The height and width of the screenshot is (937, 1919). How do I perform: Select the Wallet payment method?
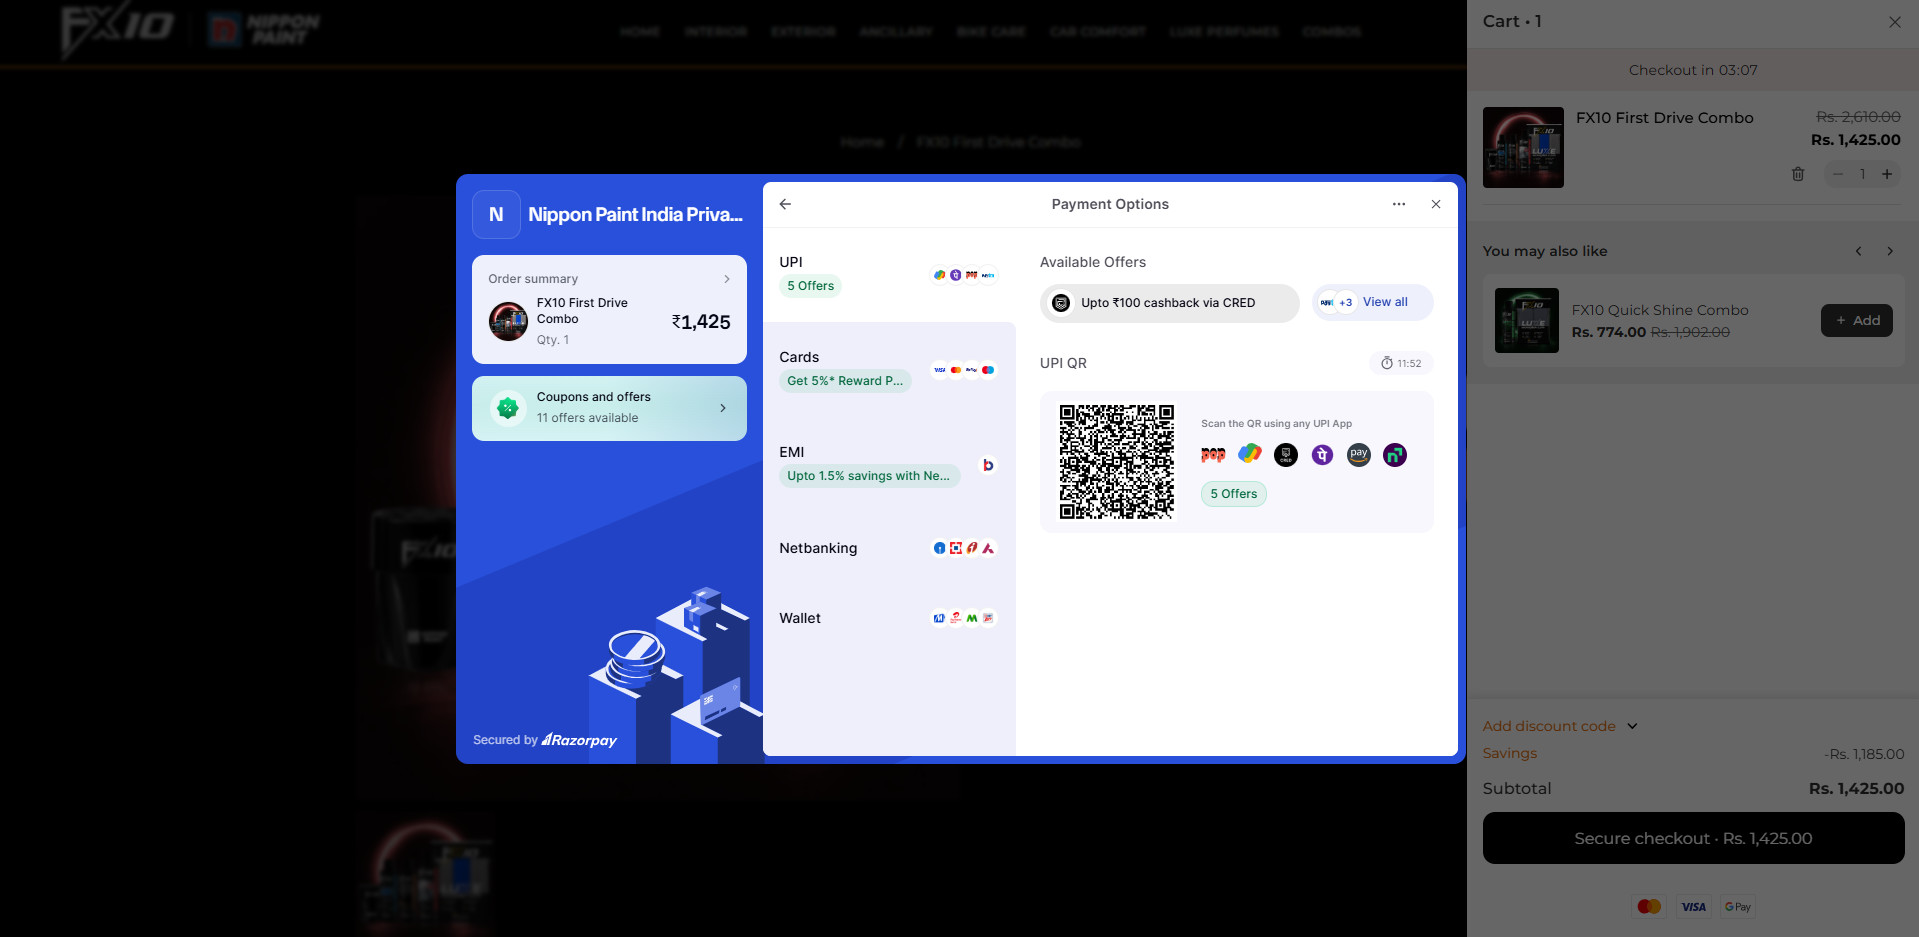click(889, 618)
